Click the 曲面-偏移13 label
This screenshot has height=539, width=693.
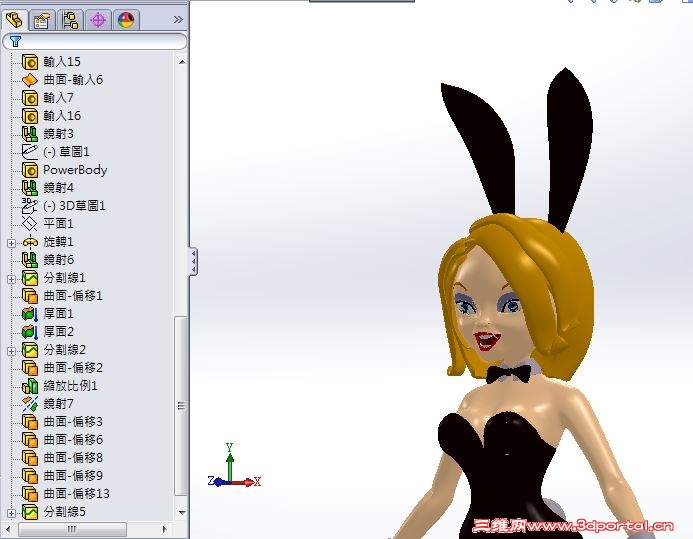(x=76, y=494)
